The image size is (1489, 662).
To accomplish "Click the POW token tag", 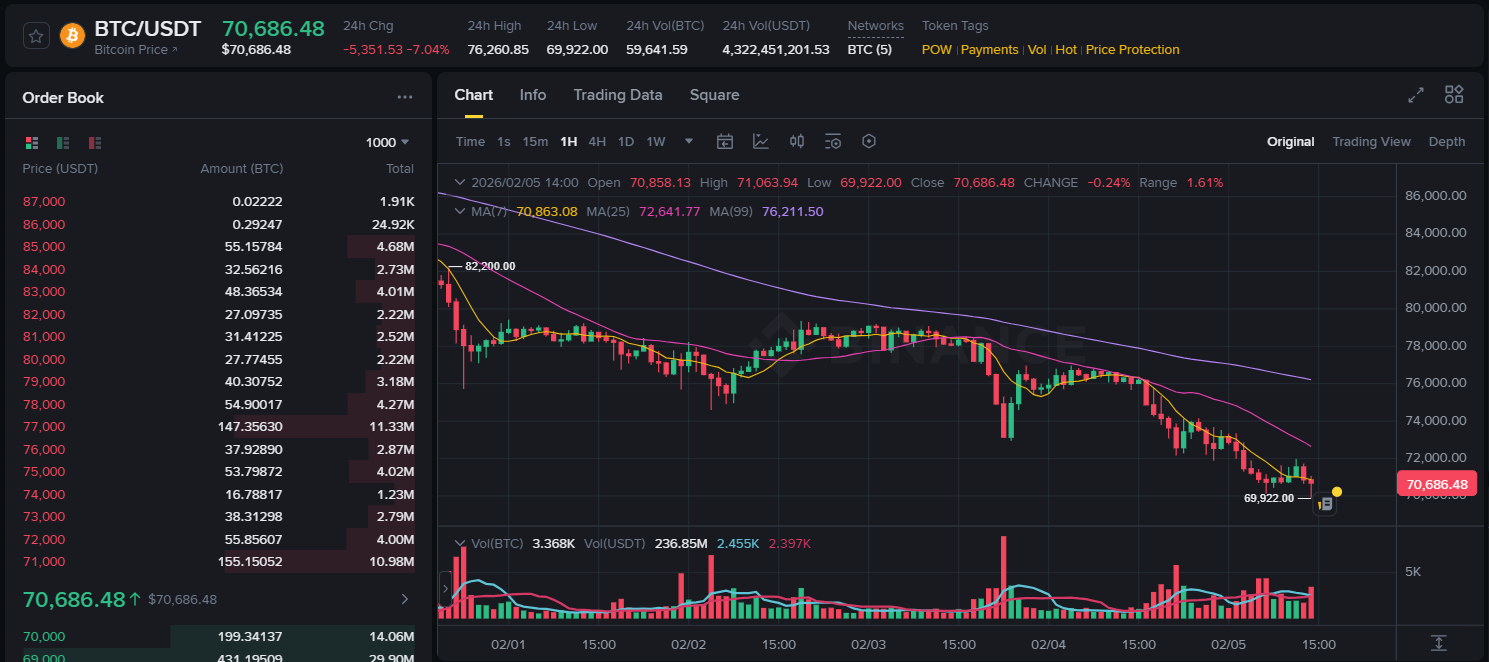I will coord(936,49).
